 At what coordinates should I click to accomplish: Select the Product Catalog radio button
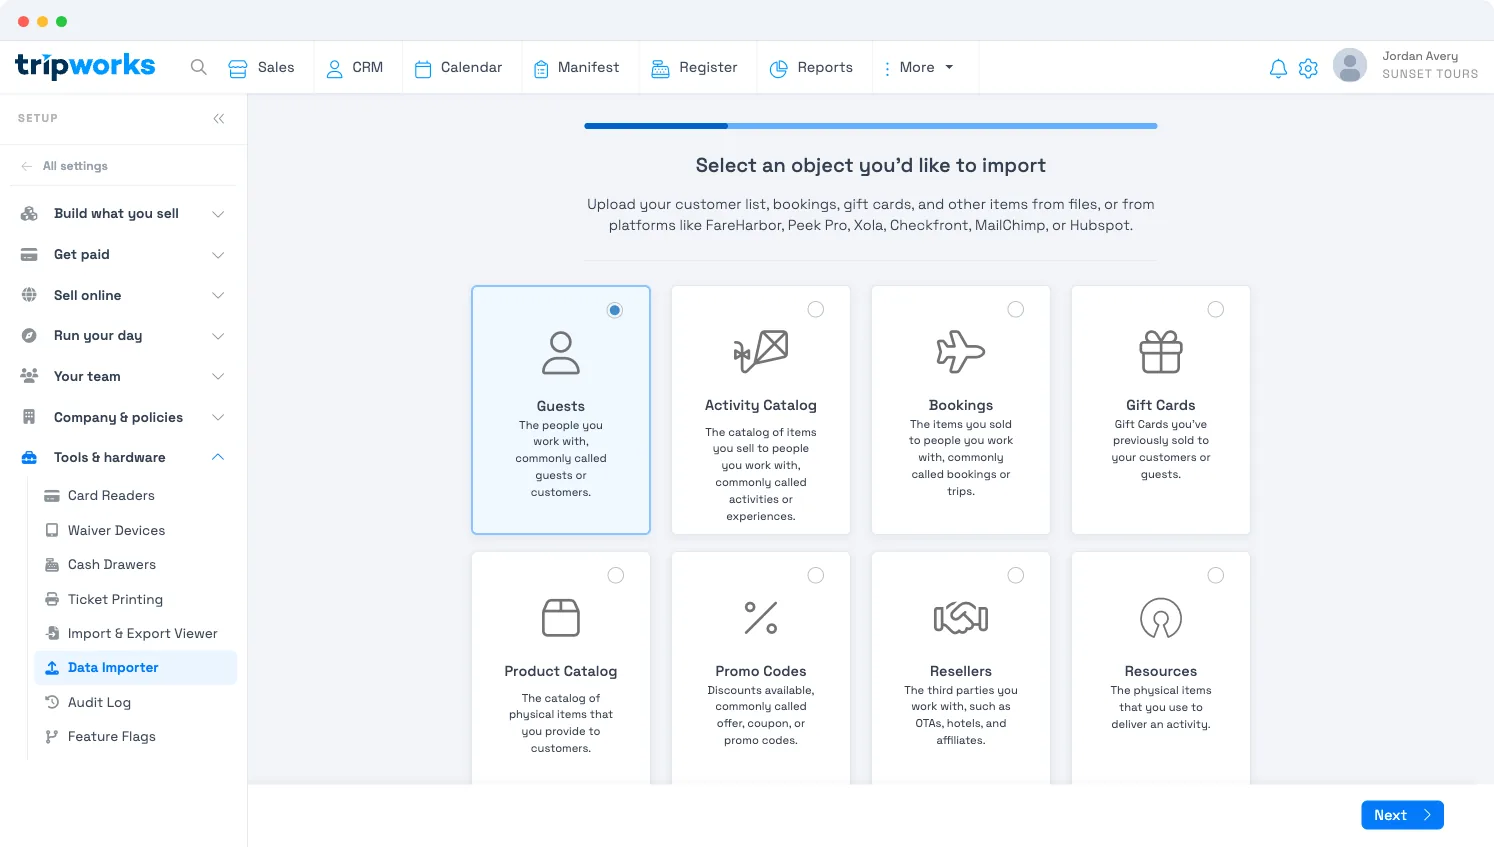click(616, 575)
